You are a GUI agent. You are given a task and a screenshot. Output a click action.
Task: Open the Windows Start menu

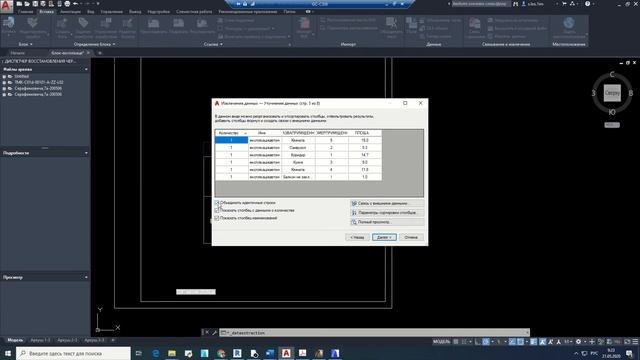coord(8,353)
